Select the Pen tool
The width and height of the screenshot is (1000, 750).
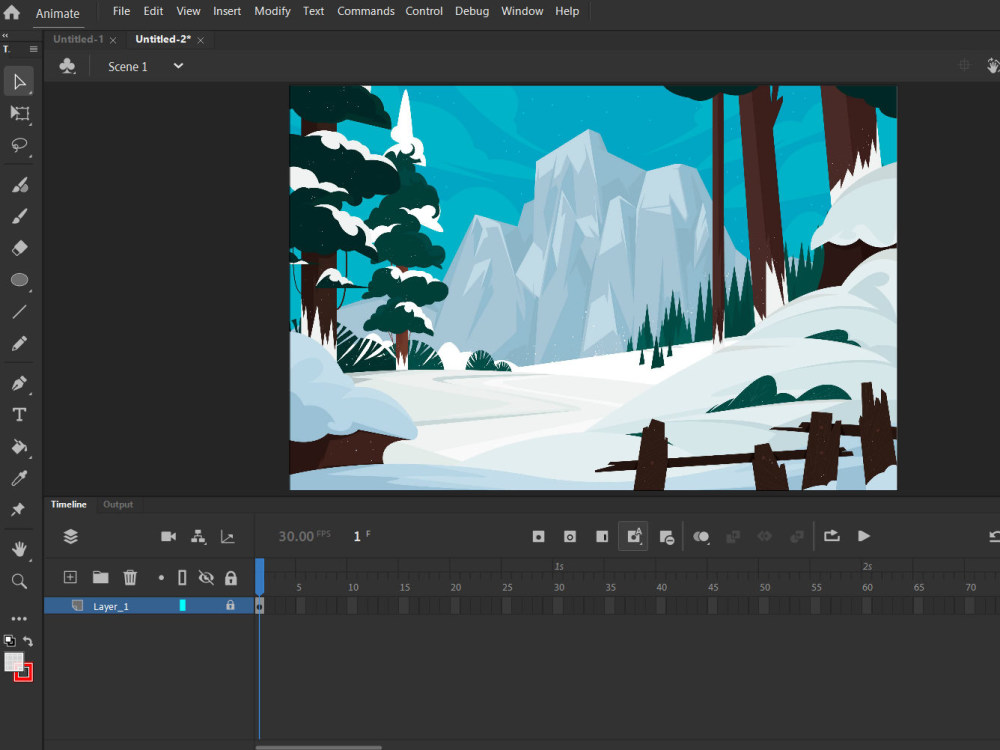[x=20, y=383]
